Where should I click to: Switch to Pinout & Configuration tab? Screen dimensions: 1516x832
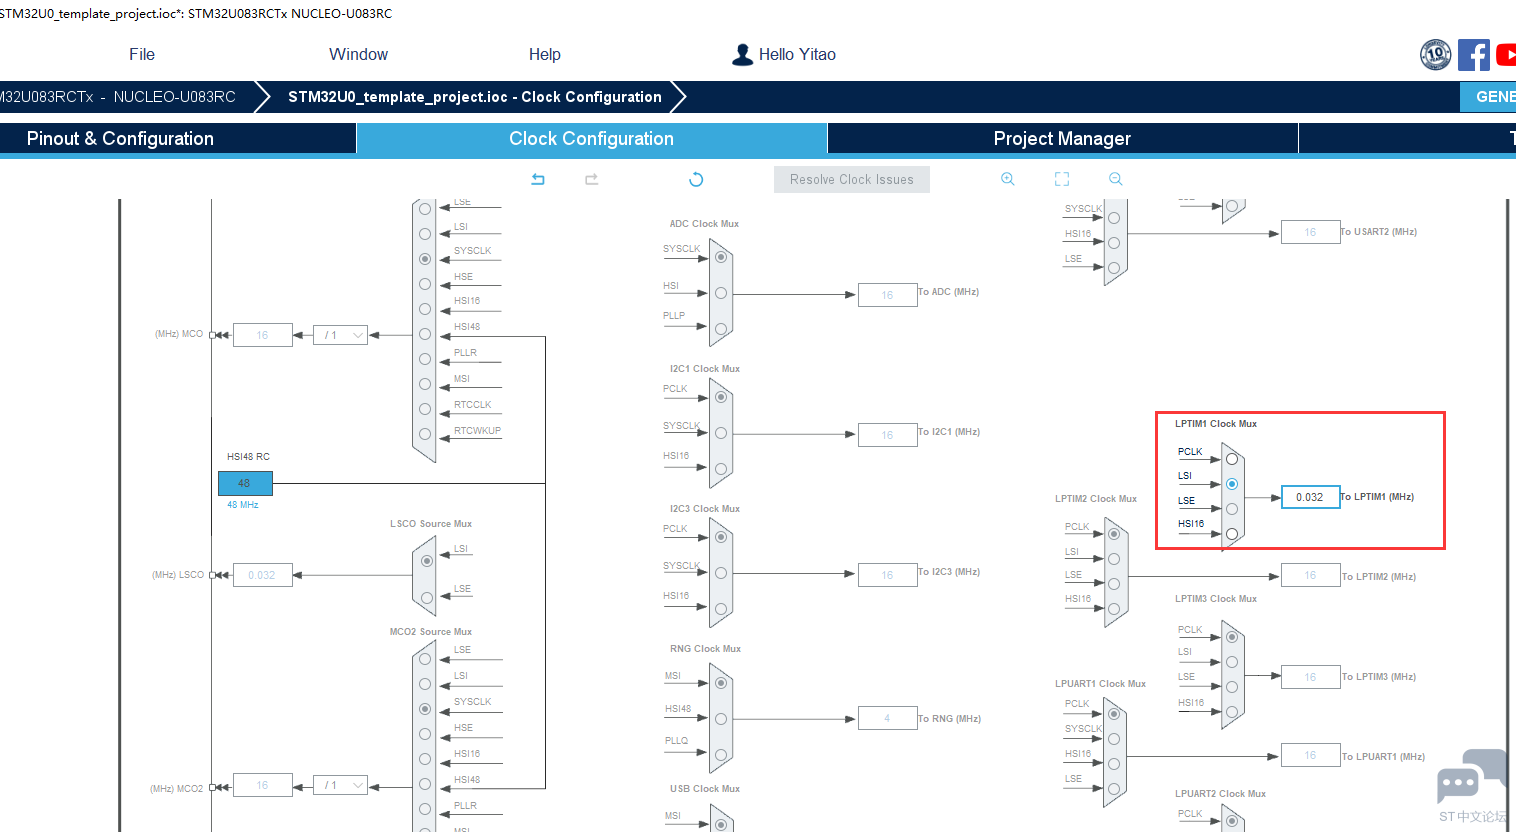(x=178, y=139)
